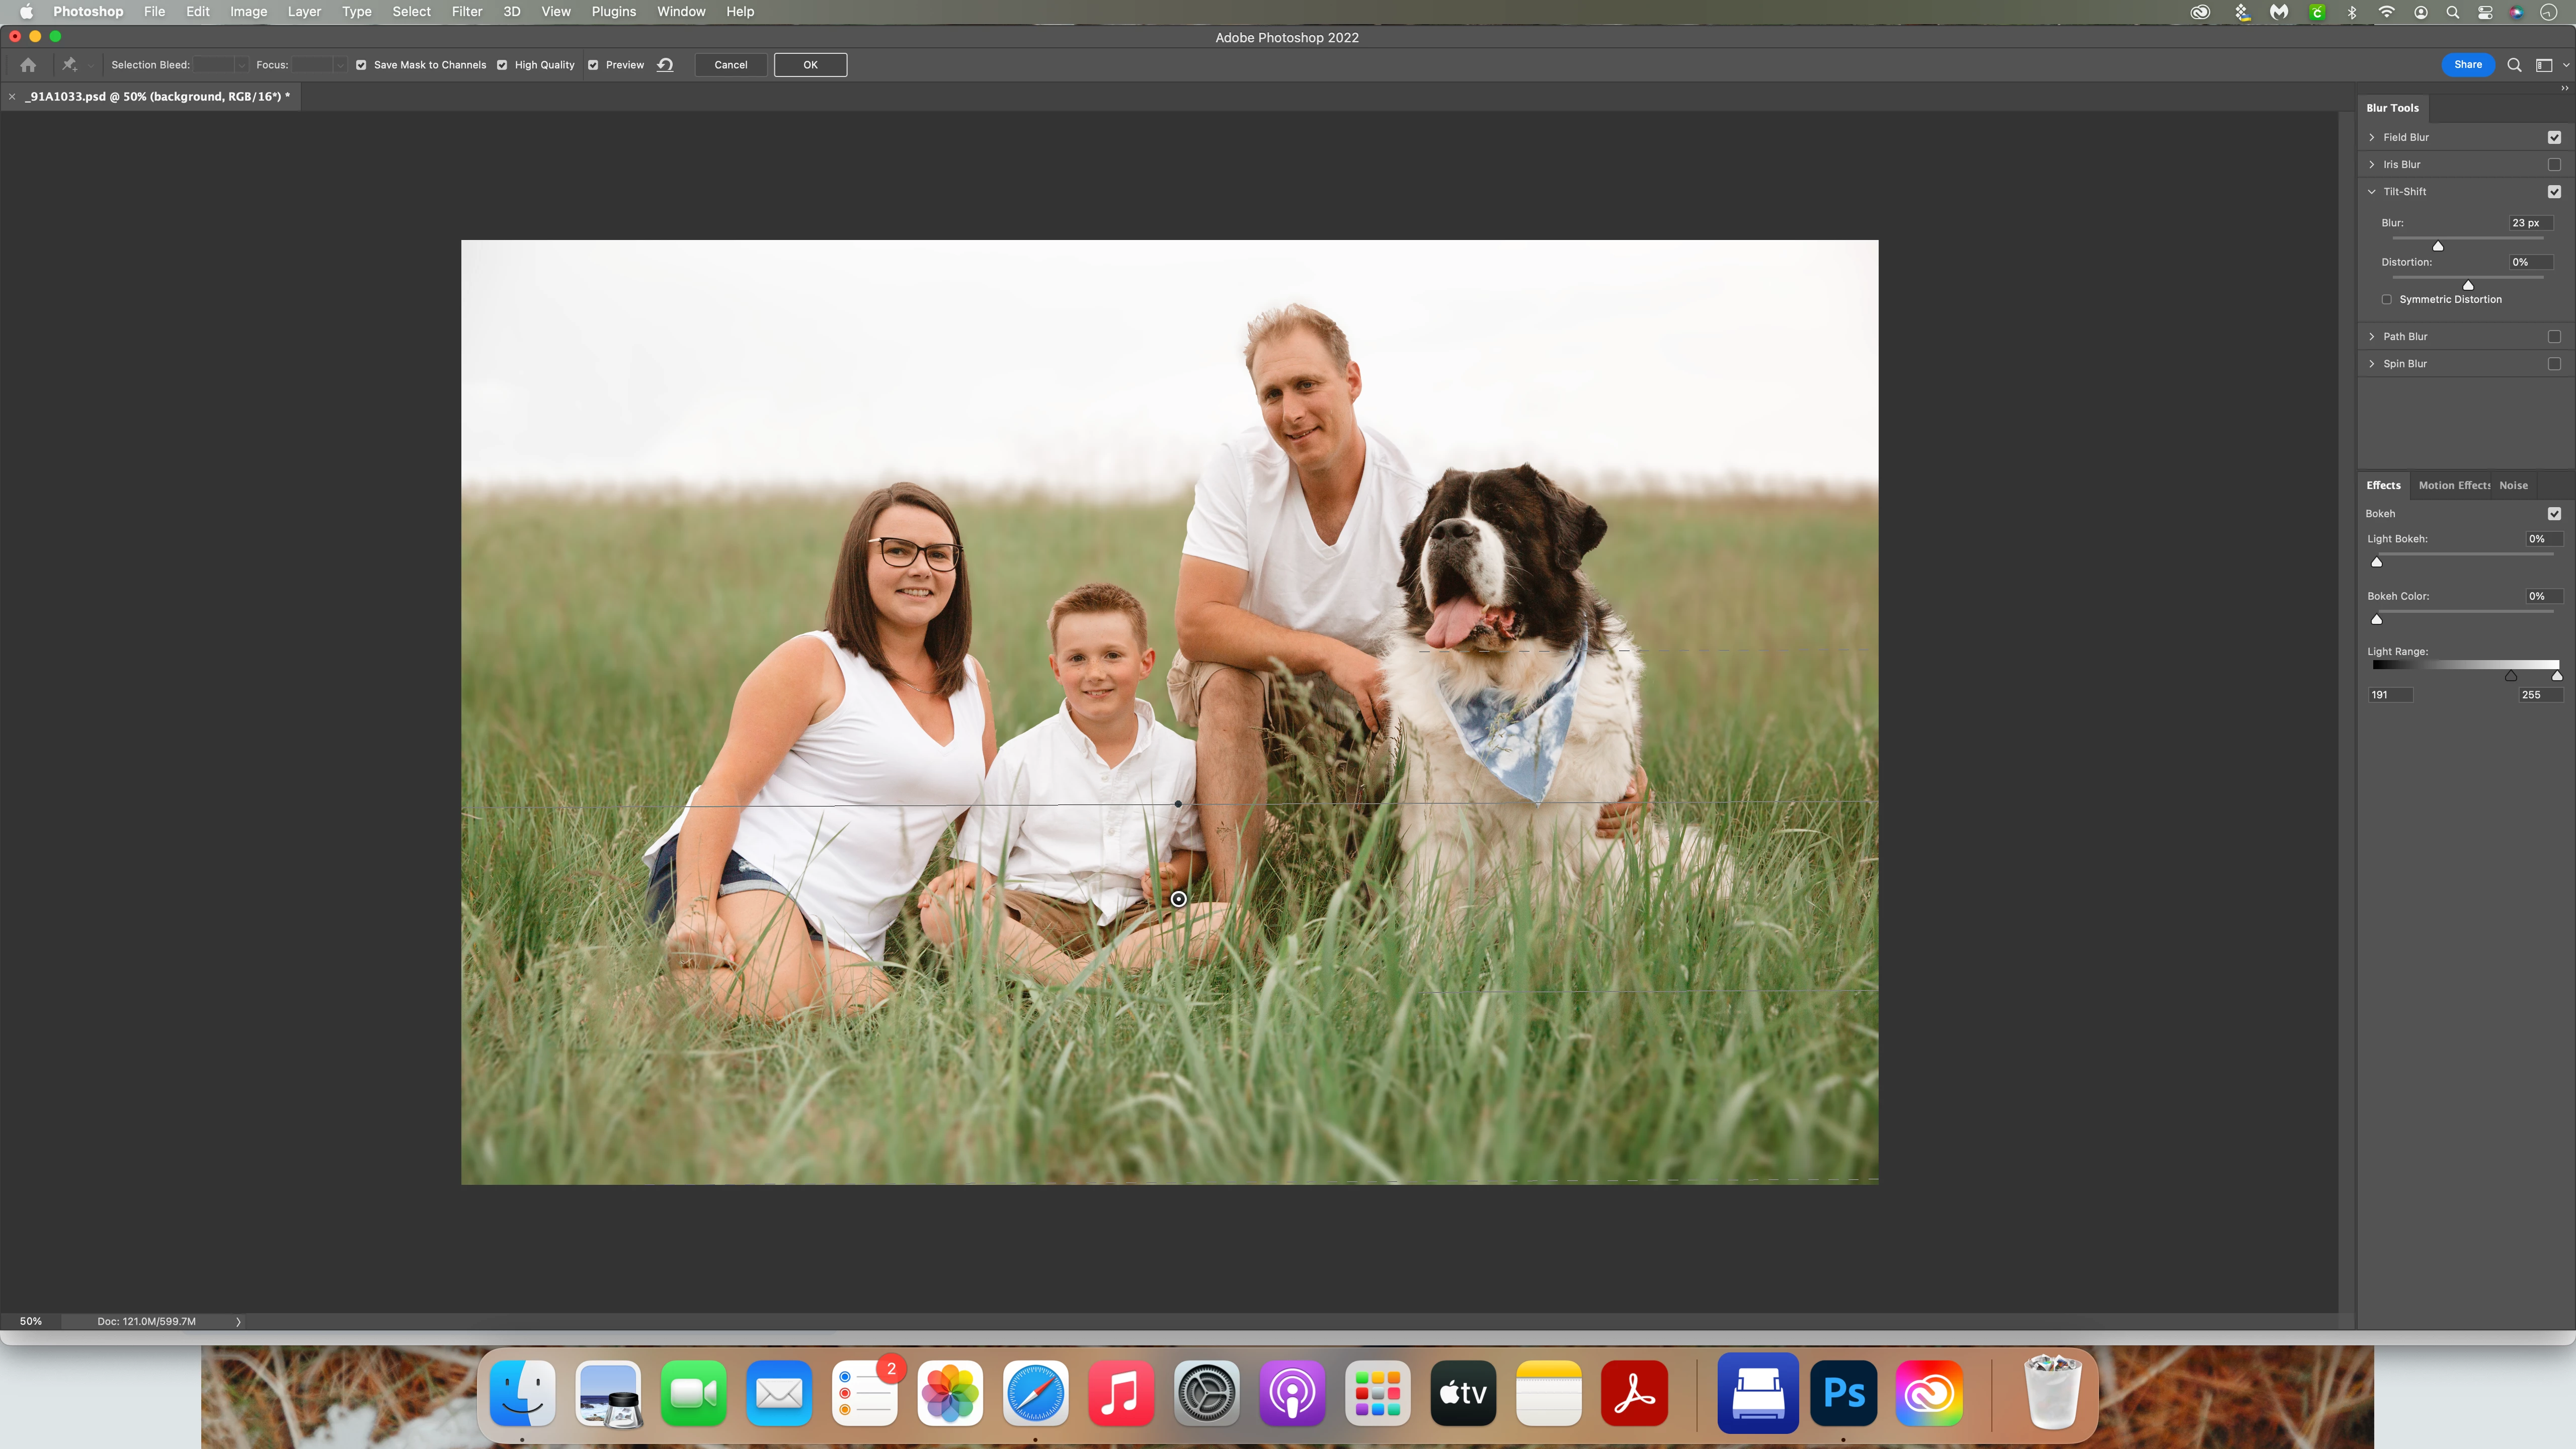Toggle Symmetric Distortion checkbox
Image resolution: width=2576 pixels, height=1449 pixels.
[x=2387, y=299]
